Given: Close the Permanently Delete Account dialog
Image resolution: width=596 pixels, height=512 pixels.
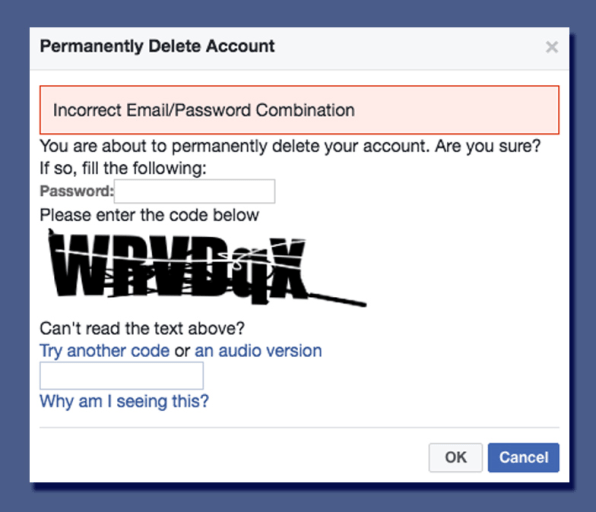Looking at the screenshot, I should coord(552,47).
